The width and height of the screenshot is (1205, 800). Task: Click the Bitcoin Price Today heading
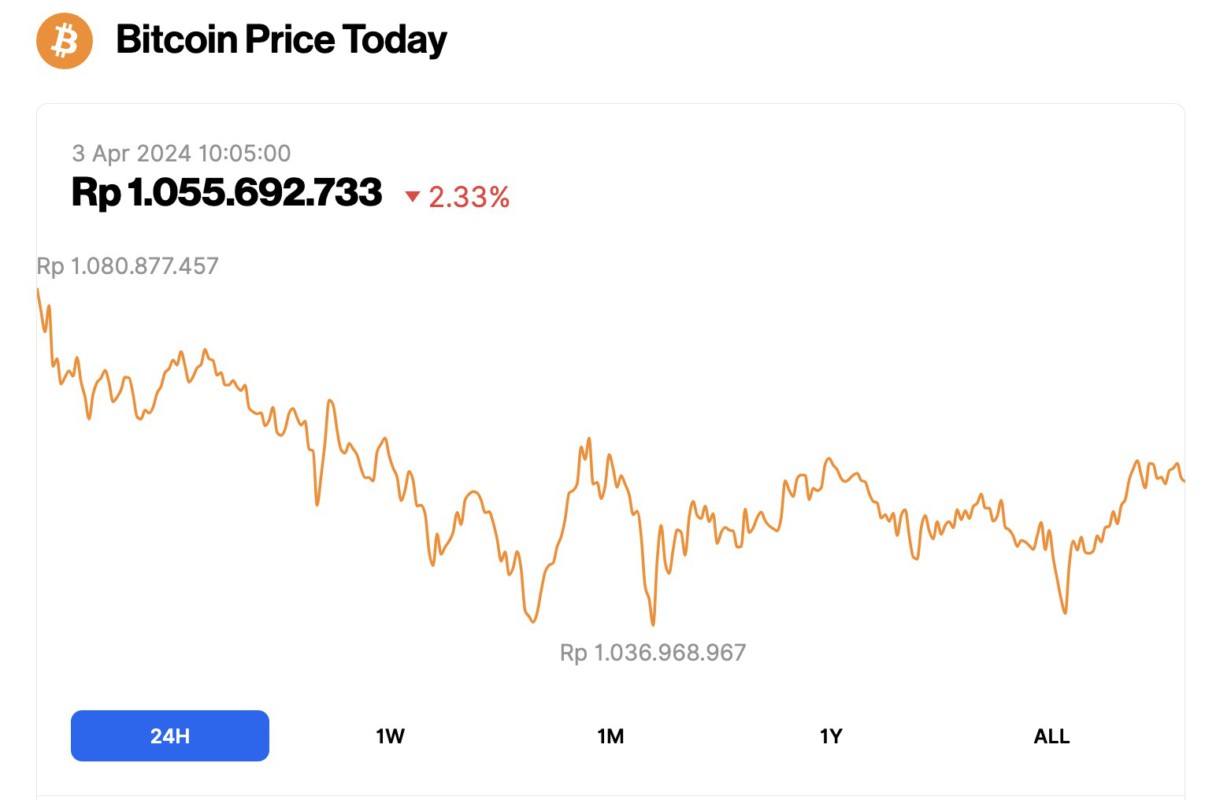tap(282, 41)
